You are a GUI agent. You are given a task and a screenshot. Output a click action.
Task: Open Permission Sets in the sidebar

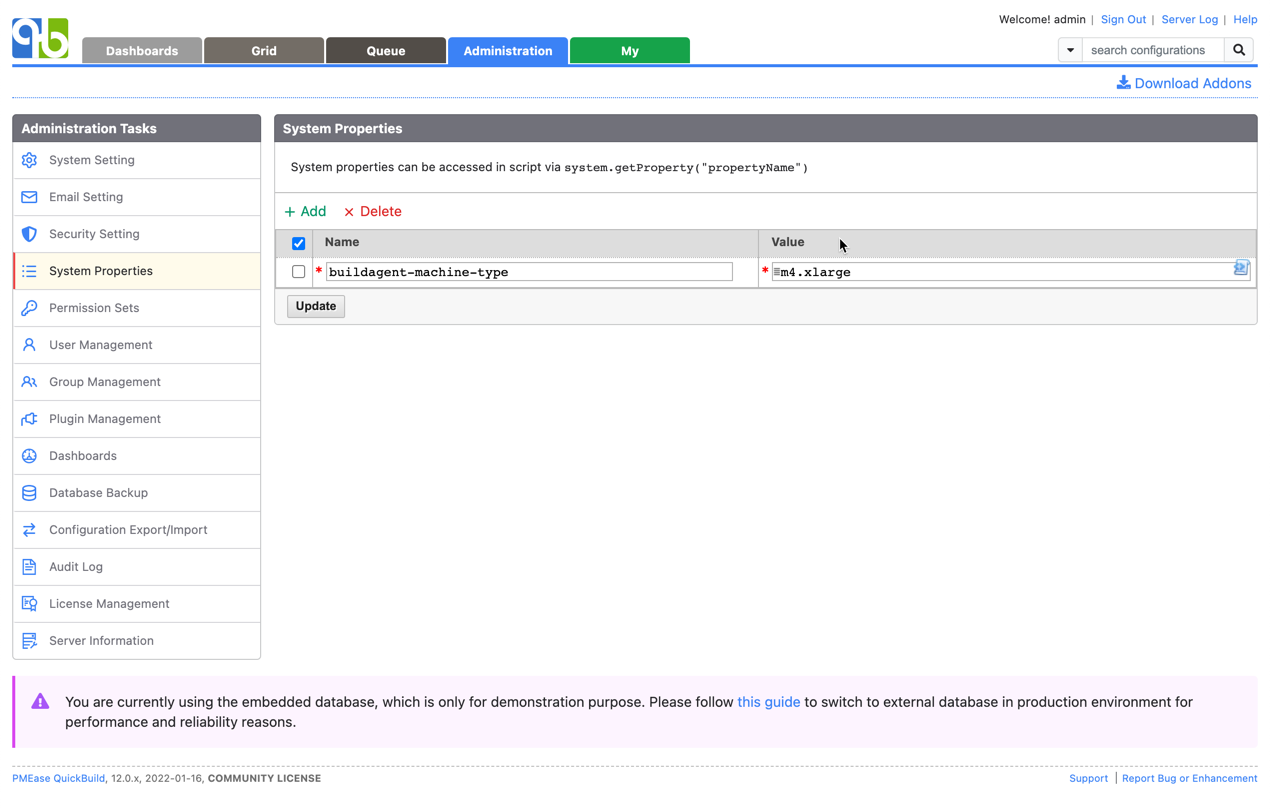137,308
